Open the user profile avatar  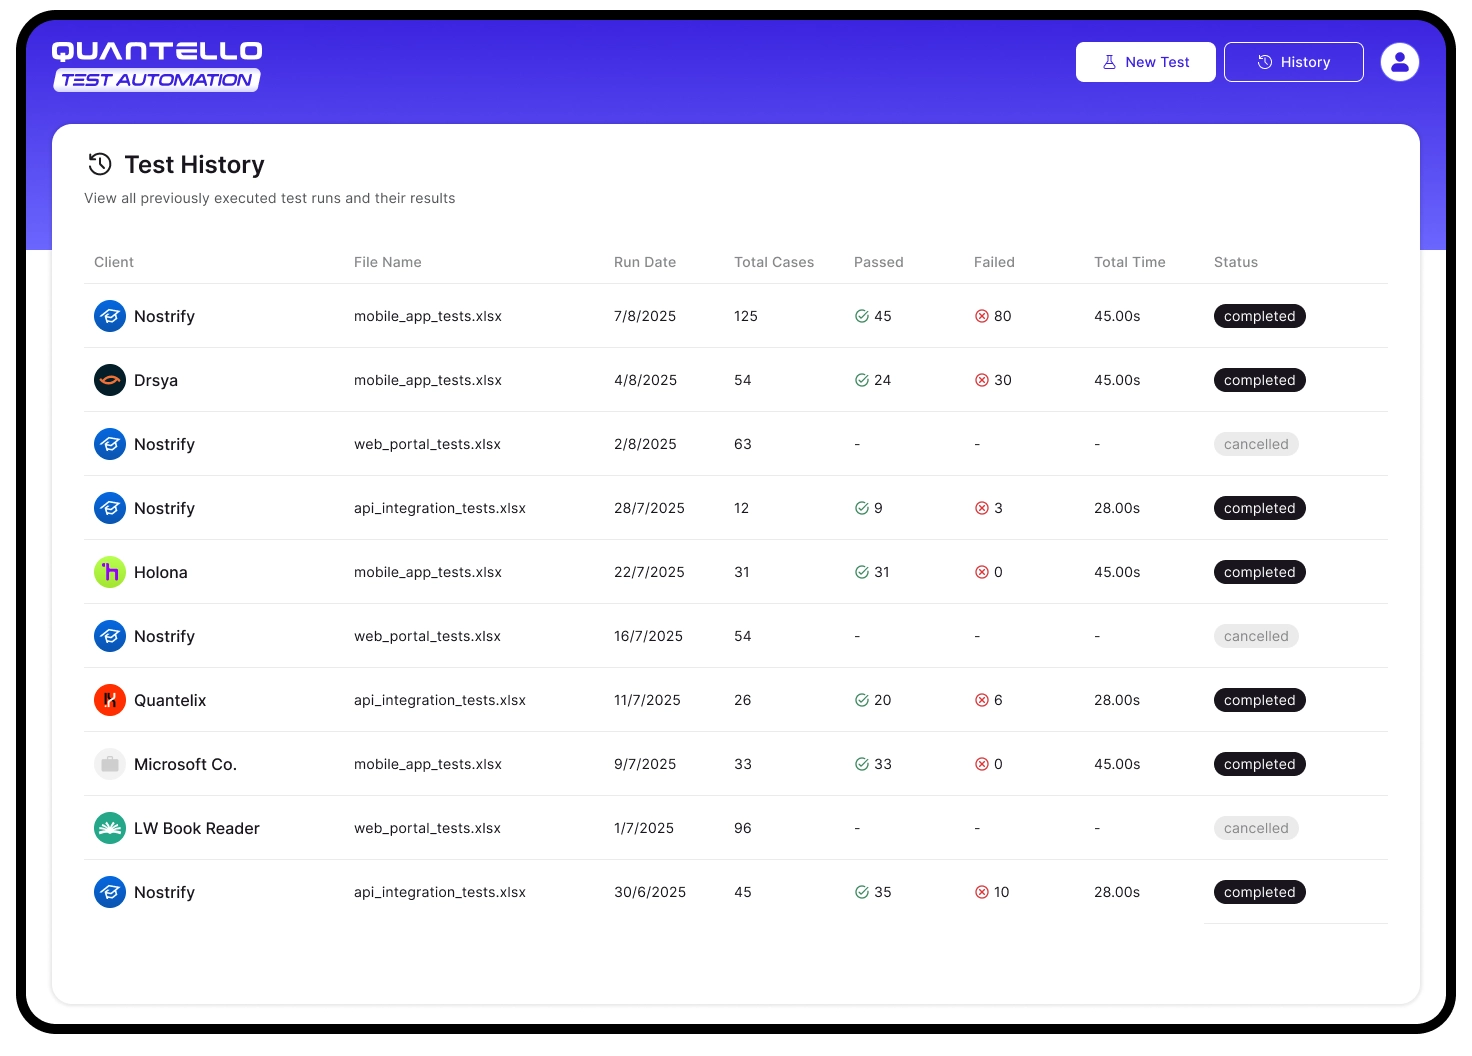pos(1400,62)
